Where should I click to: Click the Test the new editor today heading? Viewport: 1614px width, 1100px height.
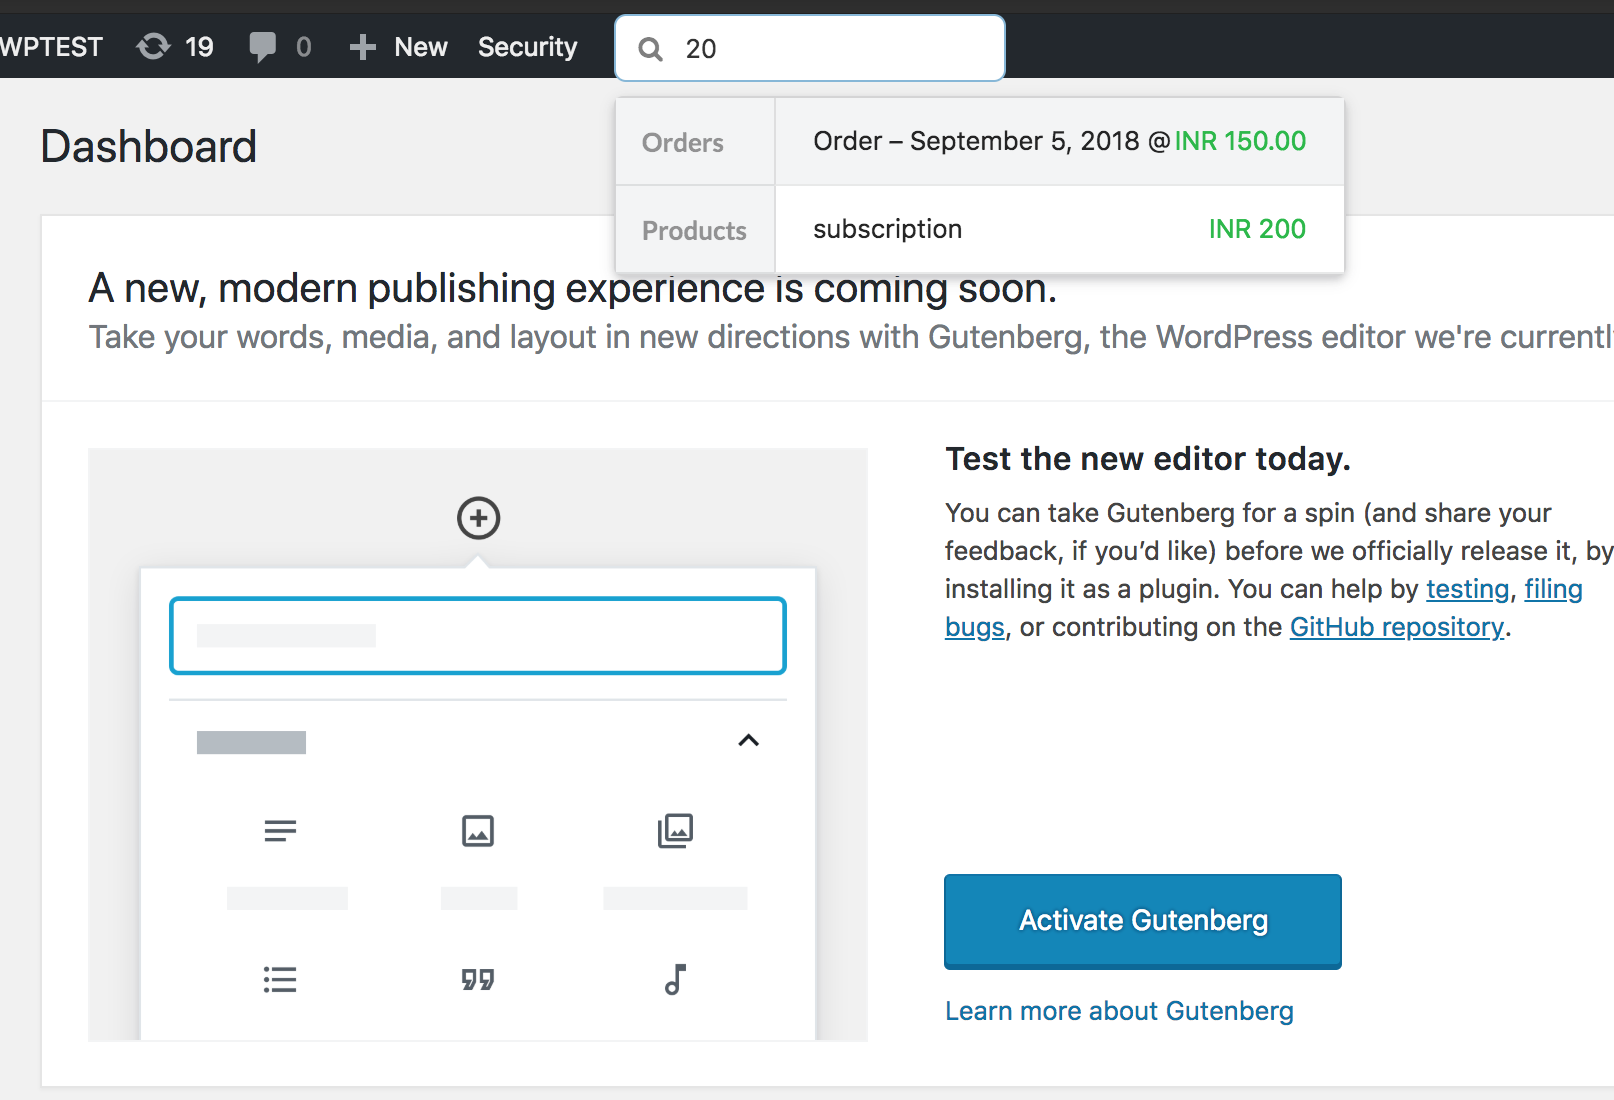pos(1148,459)
